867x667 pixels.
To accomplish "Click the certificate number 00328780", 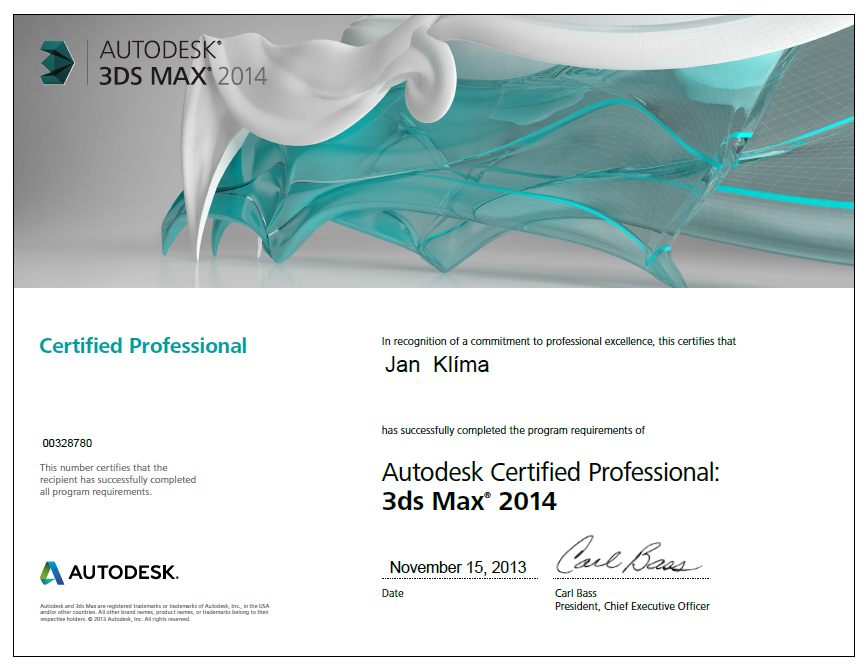I will click(x=67, y=443).
